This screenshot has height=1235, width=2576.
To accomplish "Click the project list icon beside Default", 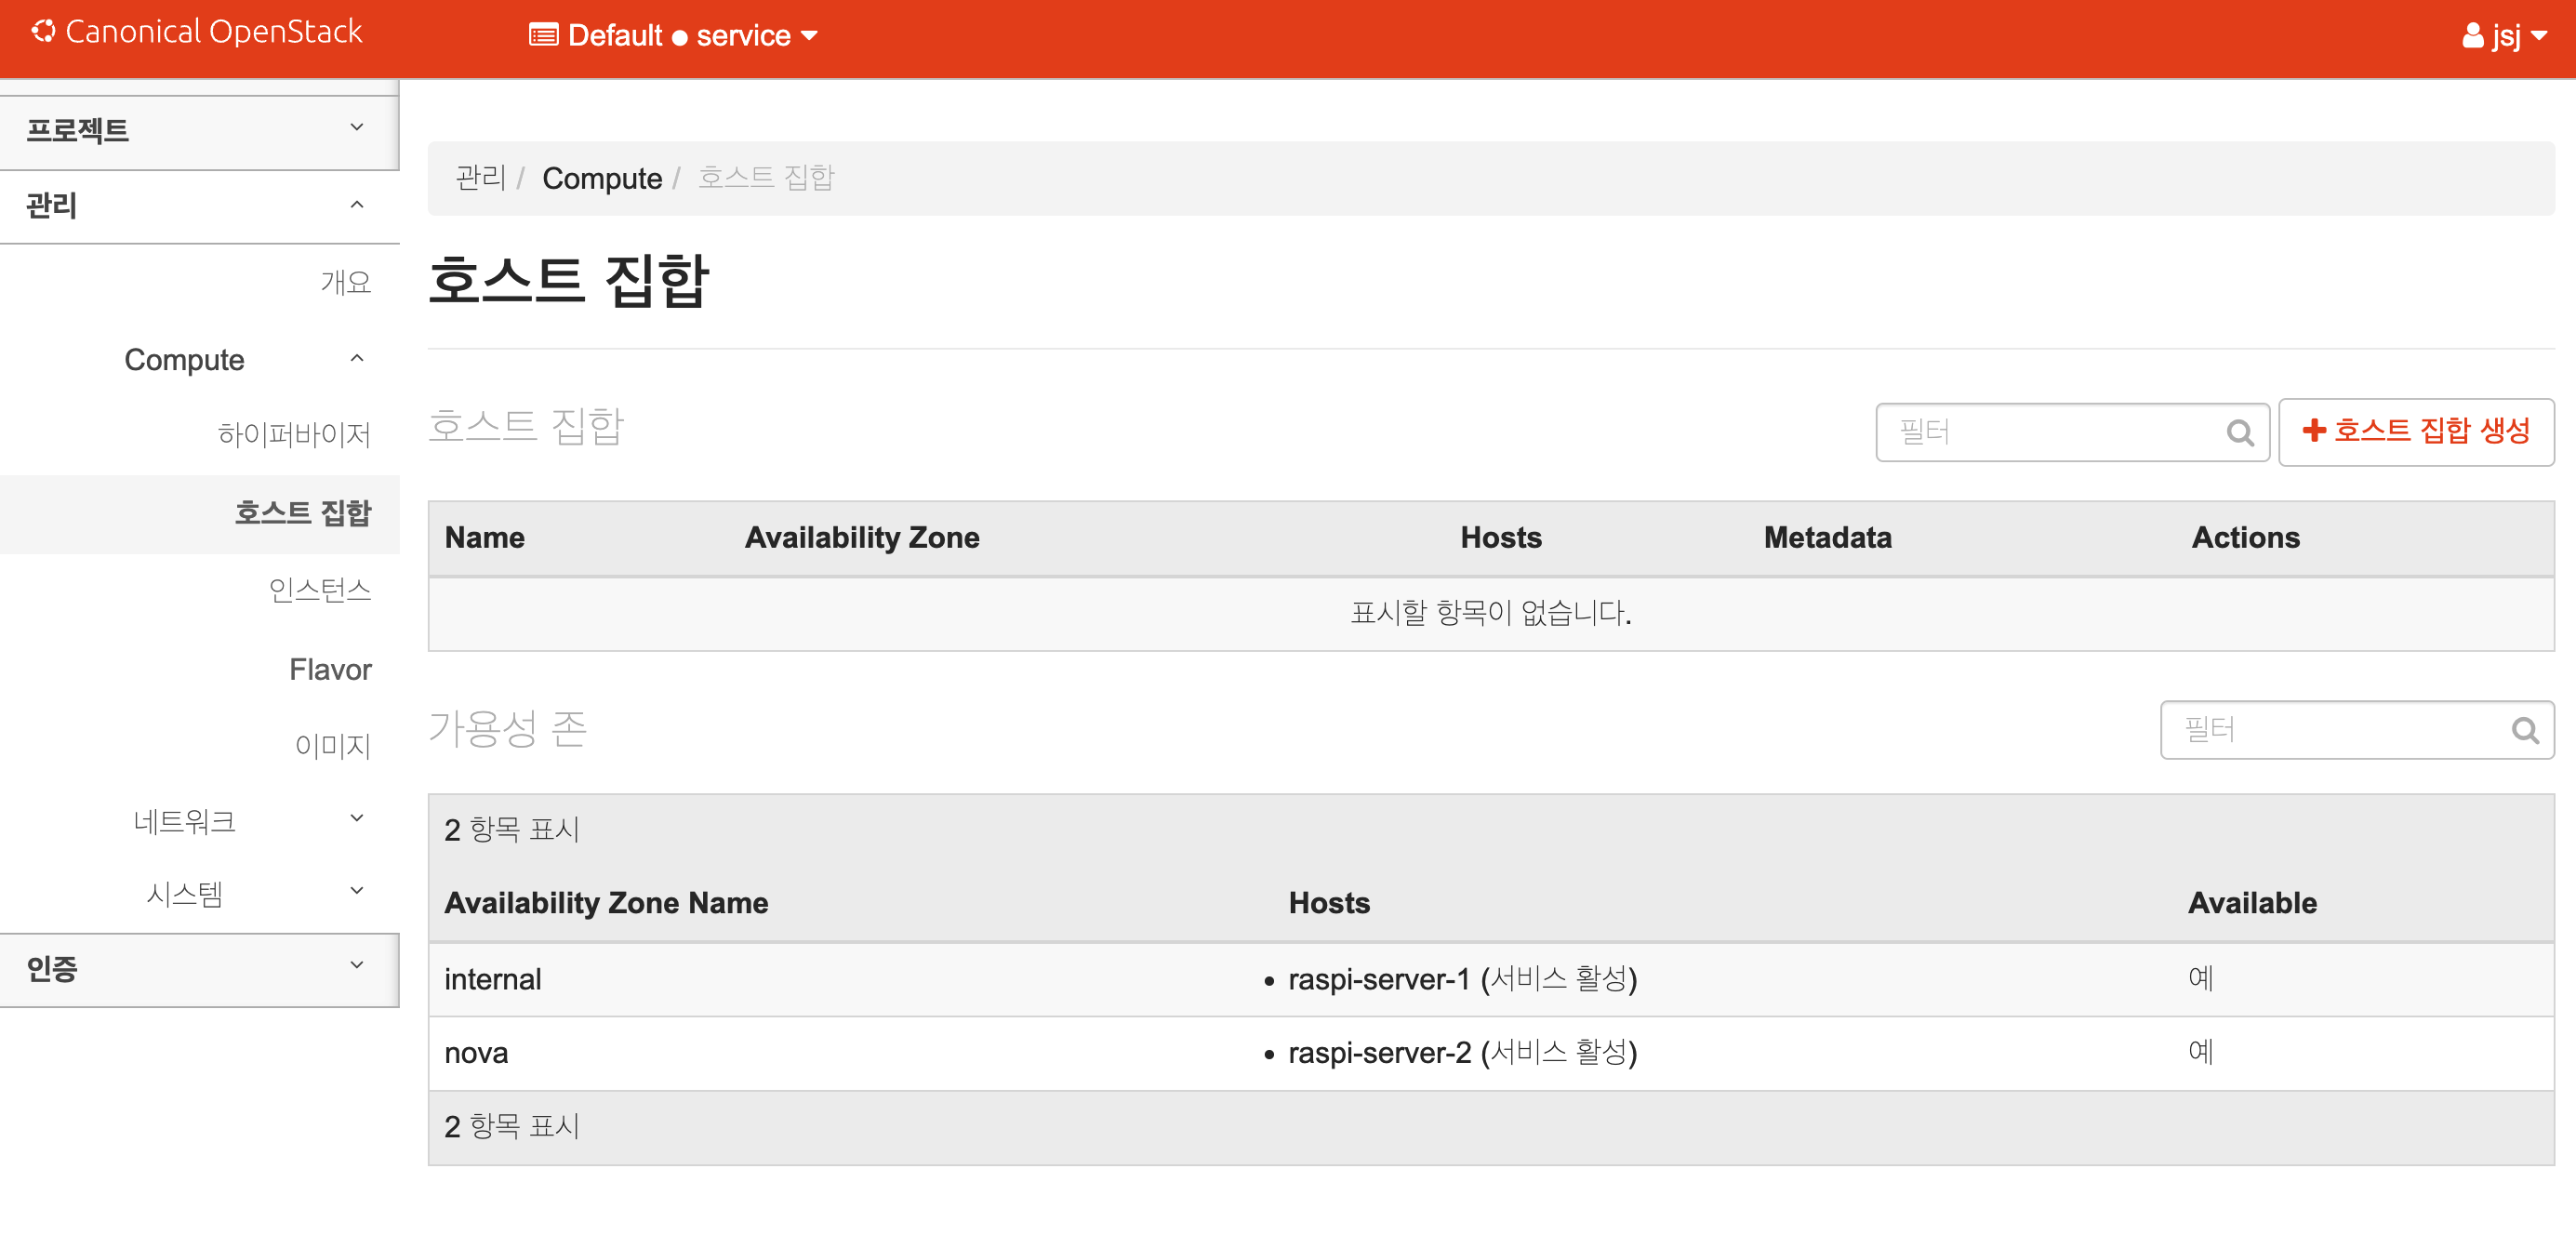I will [543, 36].
